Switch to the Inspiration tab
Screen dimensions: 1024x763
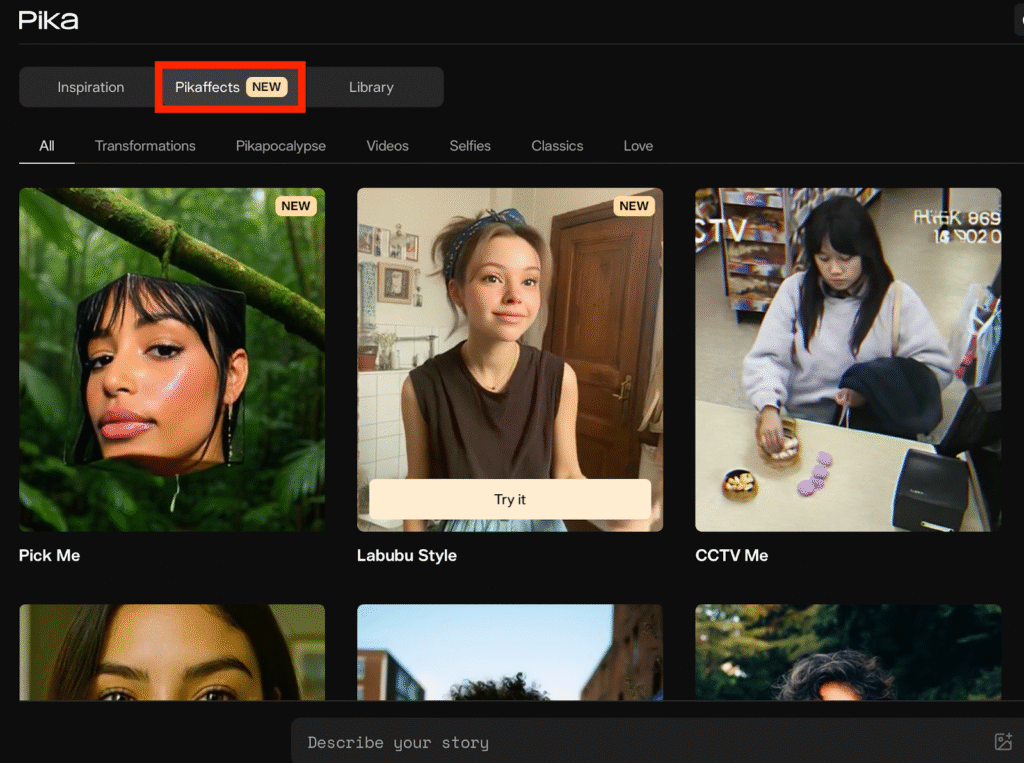click(90, 87)
